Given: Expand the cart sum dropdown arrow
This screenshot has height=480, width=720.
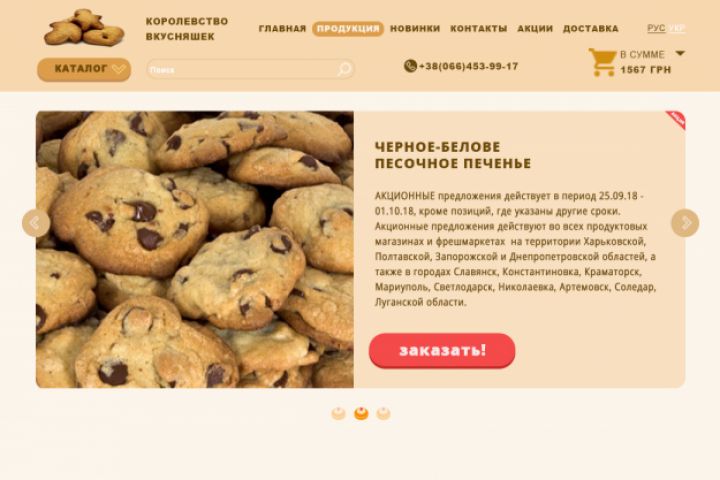Looking at the screenshot, I should coord(680,53).
